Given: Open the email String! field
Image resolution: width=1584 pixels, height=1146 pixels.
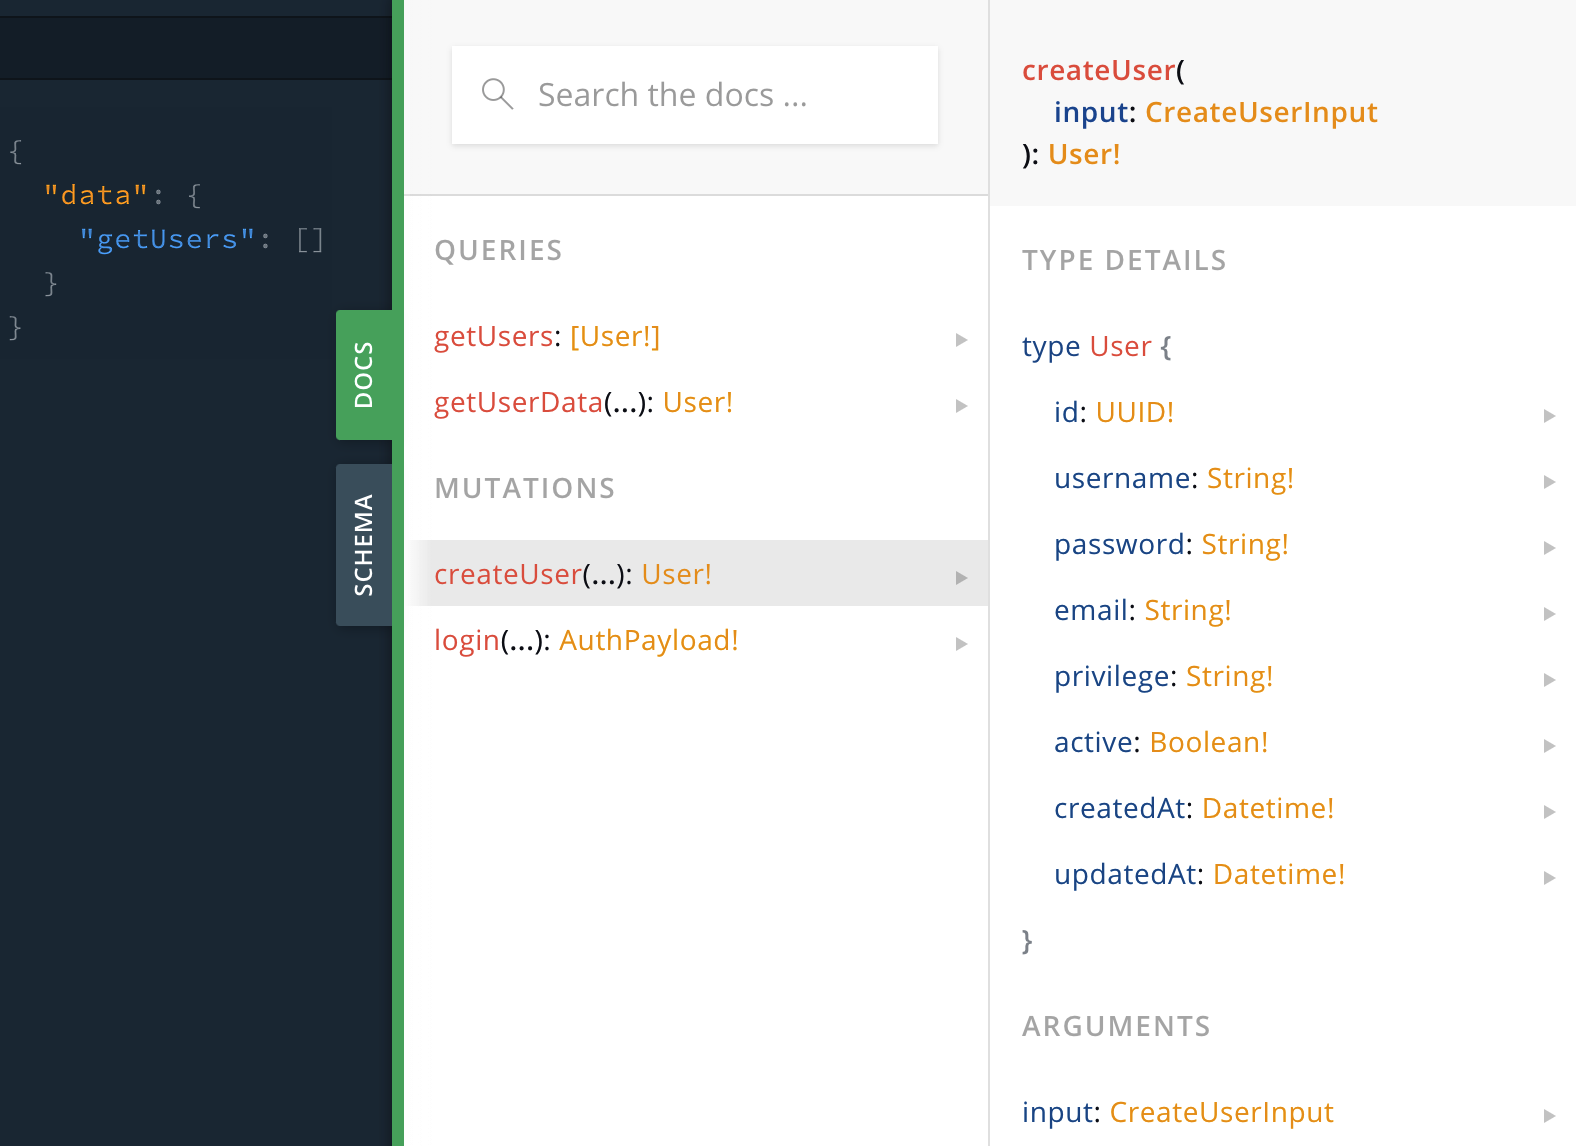Looking at the screenshot, I should [x=1142, y=611].
